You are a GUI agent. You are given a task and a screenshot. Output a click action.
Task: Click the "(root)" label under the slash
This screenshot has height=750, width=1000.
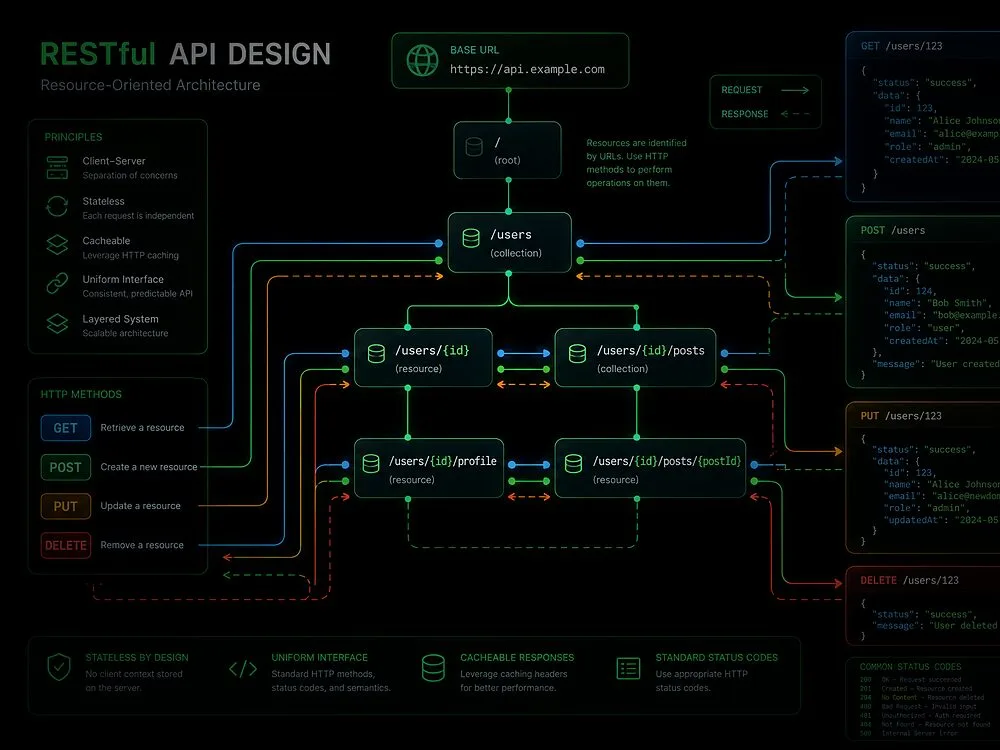point(507,160)
